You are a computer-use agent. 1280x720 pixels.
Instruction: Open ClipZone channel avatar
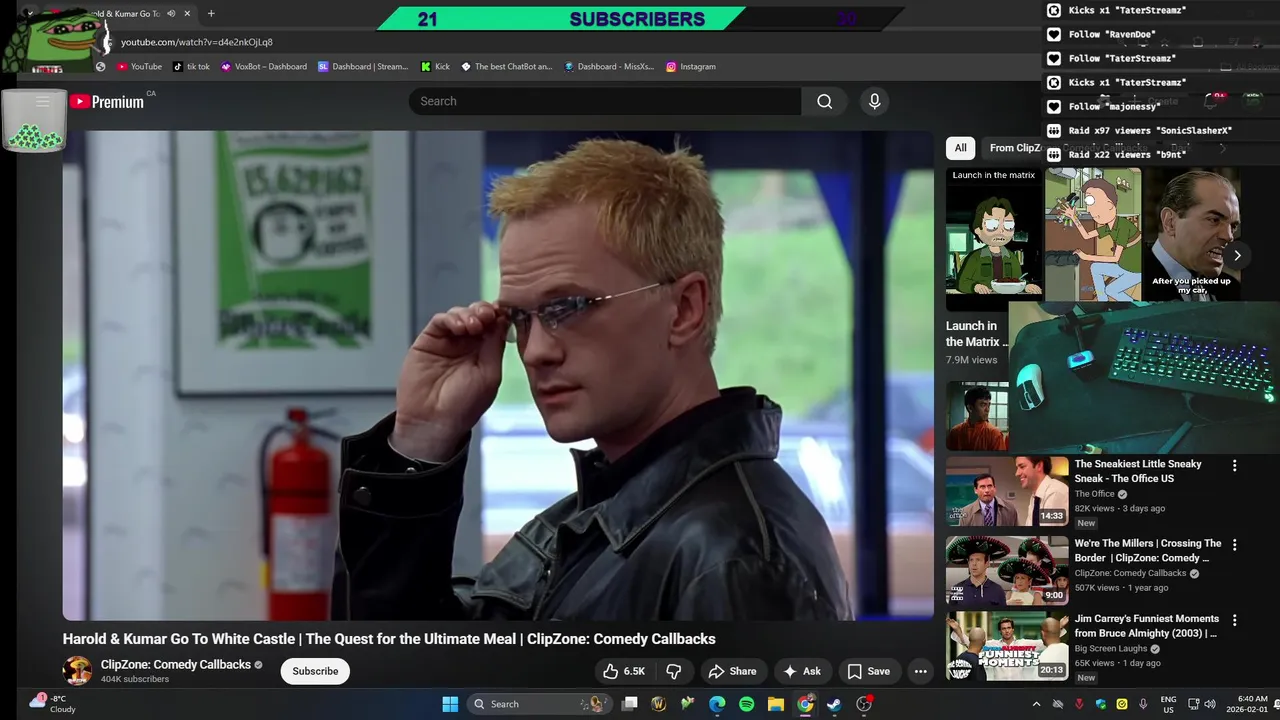(x=77, y=671)
